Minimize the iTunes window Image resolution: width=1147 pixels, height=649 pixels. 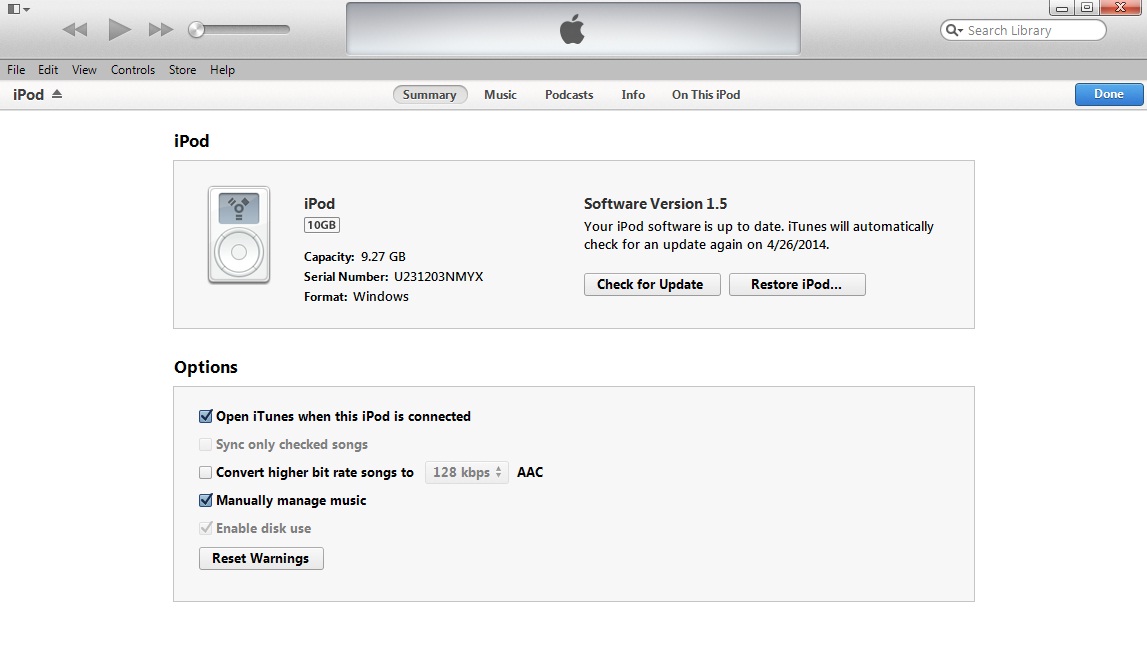click(x=1061, y=8)
